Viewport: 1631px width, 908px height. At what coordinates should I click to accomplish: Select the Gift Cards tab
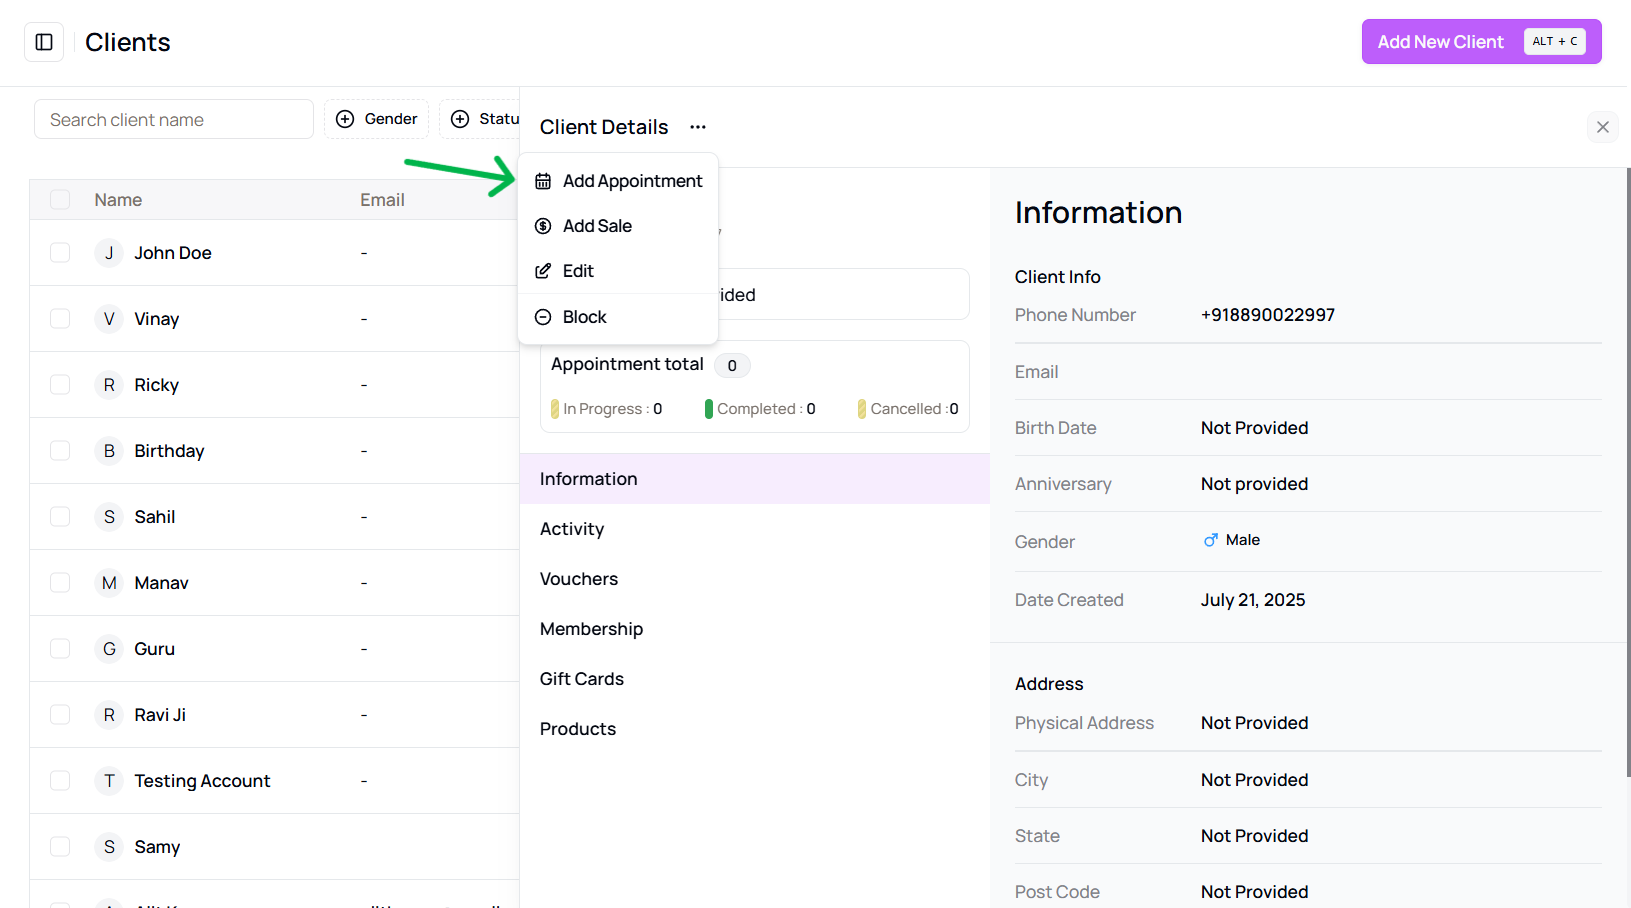[755, 679]
